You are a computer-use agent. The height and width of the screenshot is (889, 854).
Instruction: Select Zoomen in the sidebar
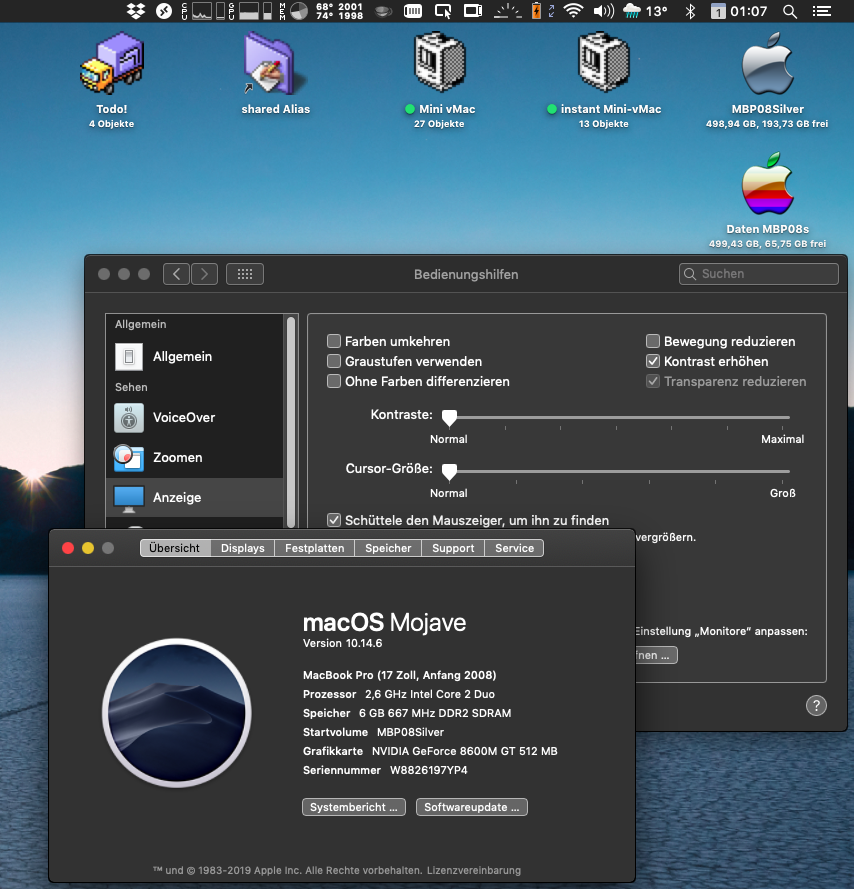pos(195,458)
